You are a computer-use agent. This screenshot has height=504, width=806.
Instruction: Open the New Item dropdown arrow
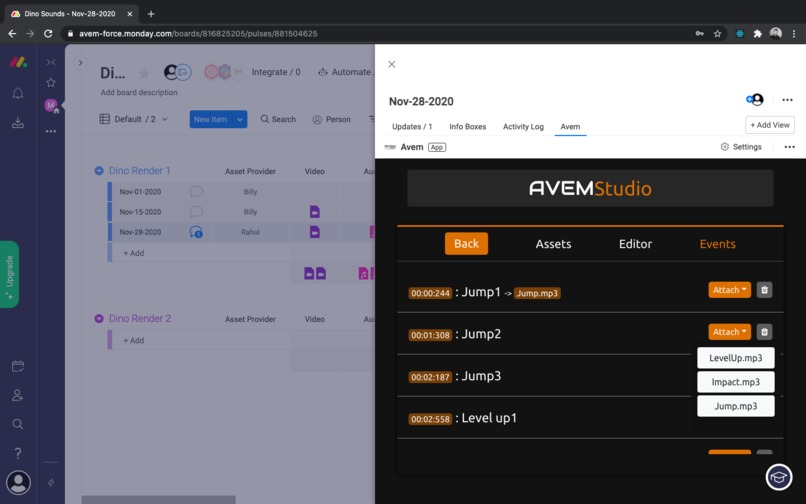[x=240, y=119]
